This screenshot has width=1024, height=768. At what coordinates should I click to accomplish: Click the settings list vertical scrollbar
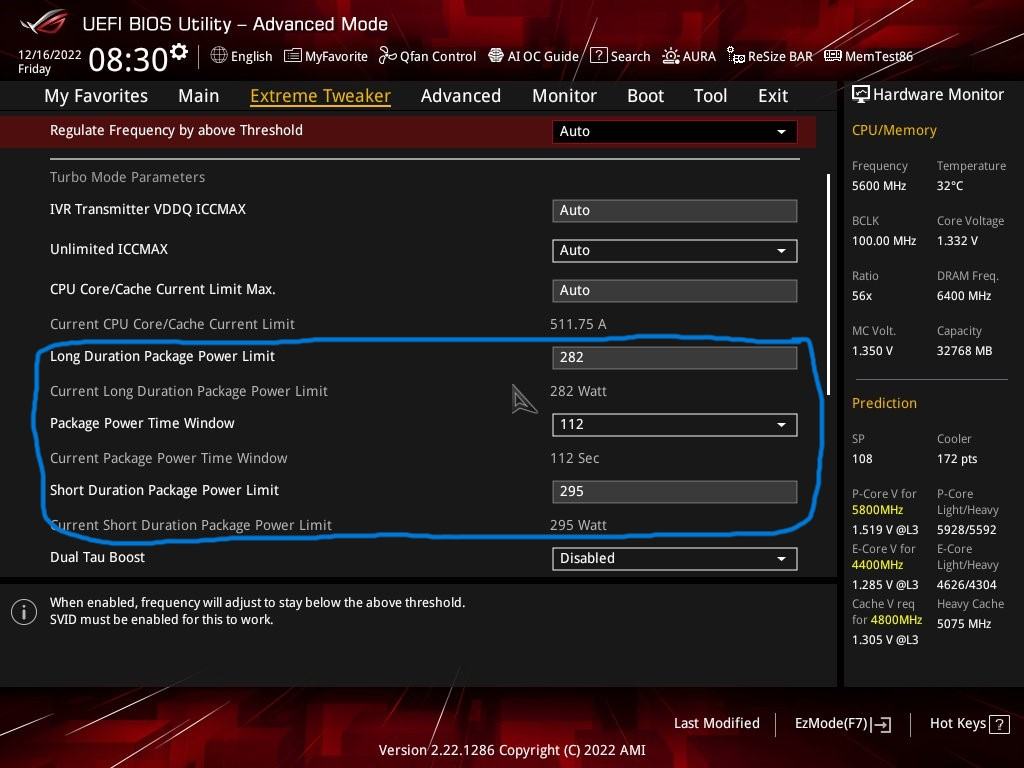click(828, 284)
